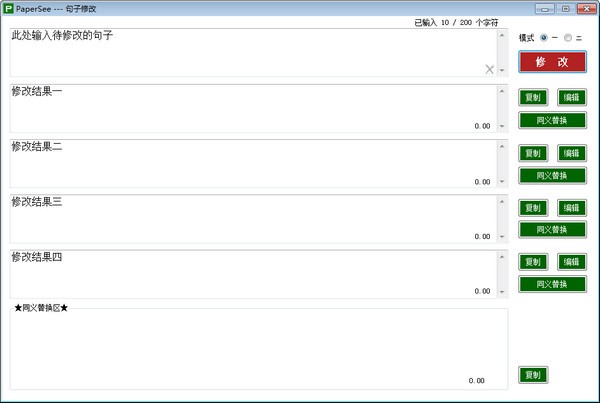Click 同义替换 button for result one
This screenshot has width=600, height=403.
(551, 120)
